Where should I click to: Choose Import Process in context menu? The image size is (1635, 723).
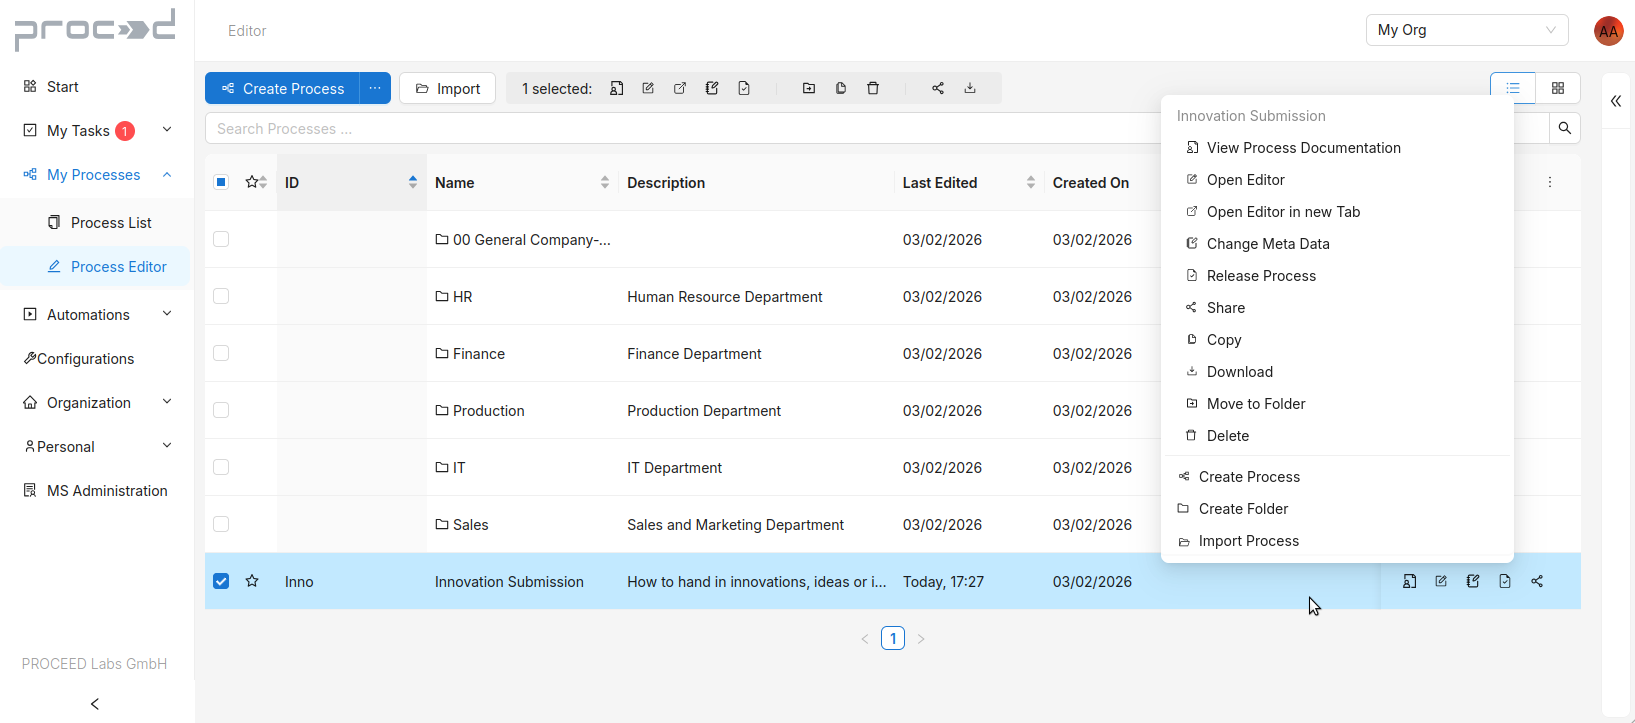1337,541
